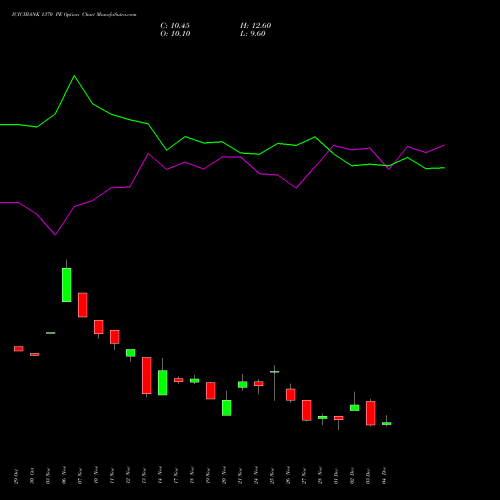Click the last green candle above 04 Dec
Viewport: 500px width, 500px height.
(x=387, y=423)
